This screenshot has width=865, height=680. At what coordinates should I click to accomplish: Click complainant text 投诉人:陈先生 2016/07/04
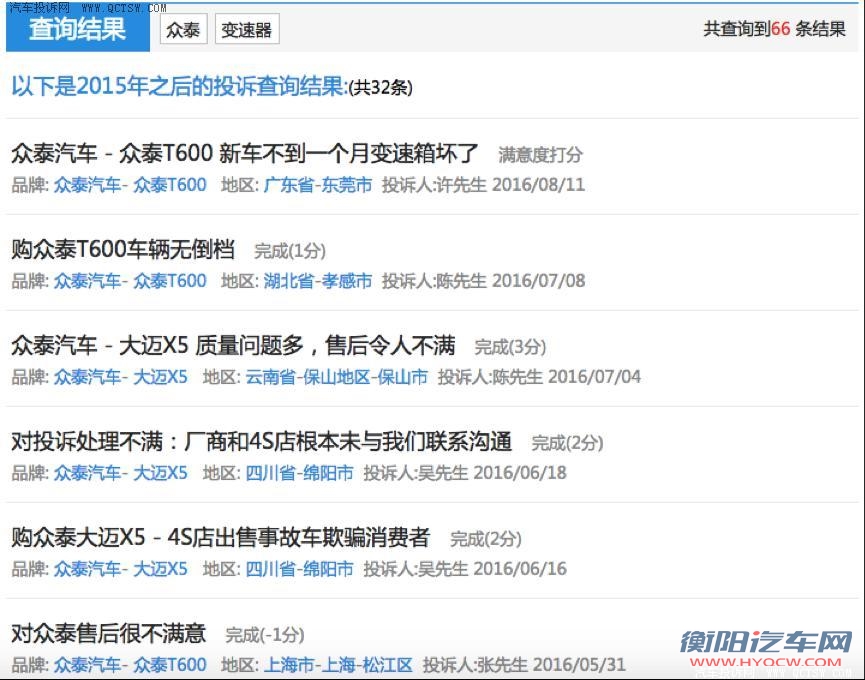540,377
